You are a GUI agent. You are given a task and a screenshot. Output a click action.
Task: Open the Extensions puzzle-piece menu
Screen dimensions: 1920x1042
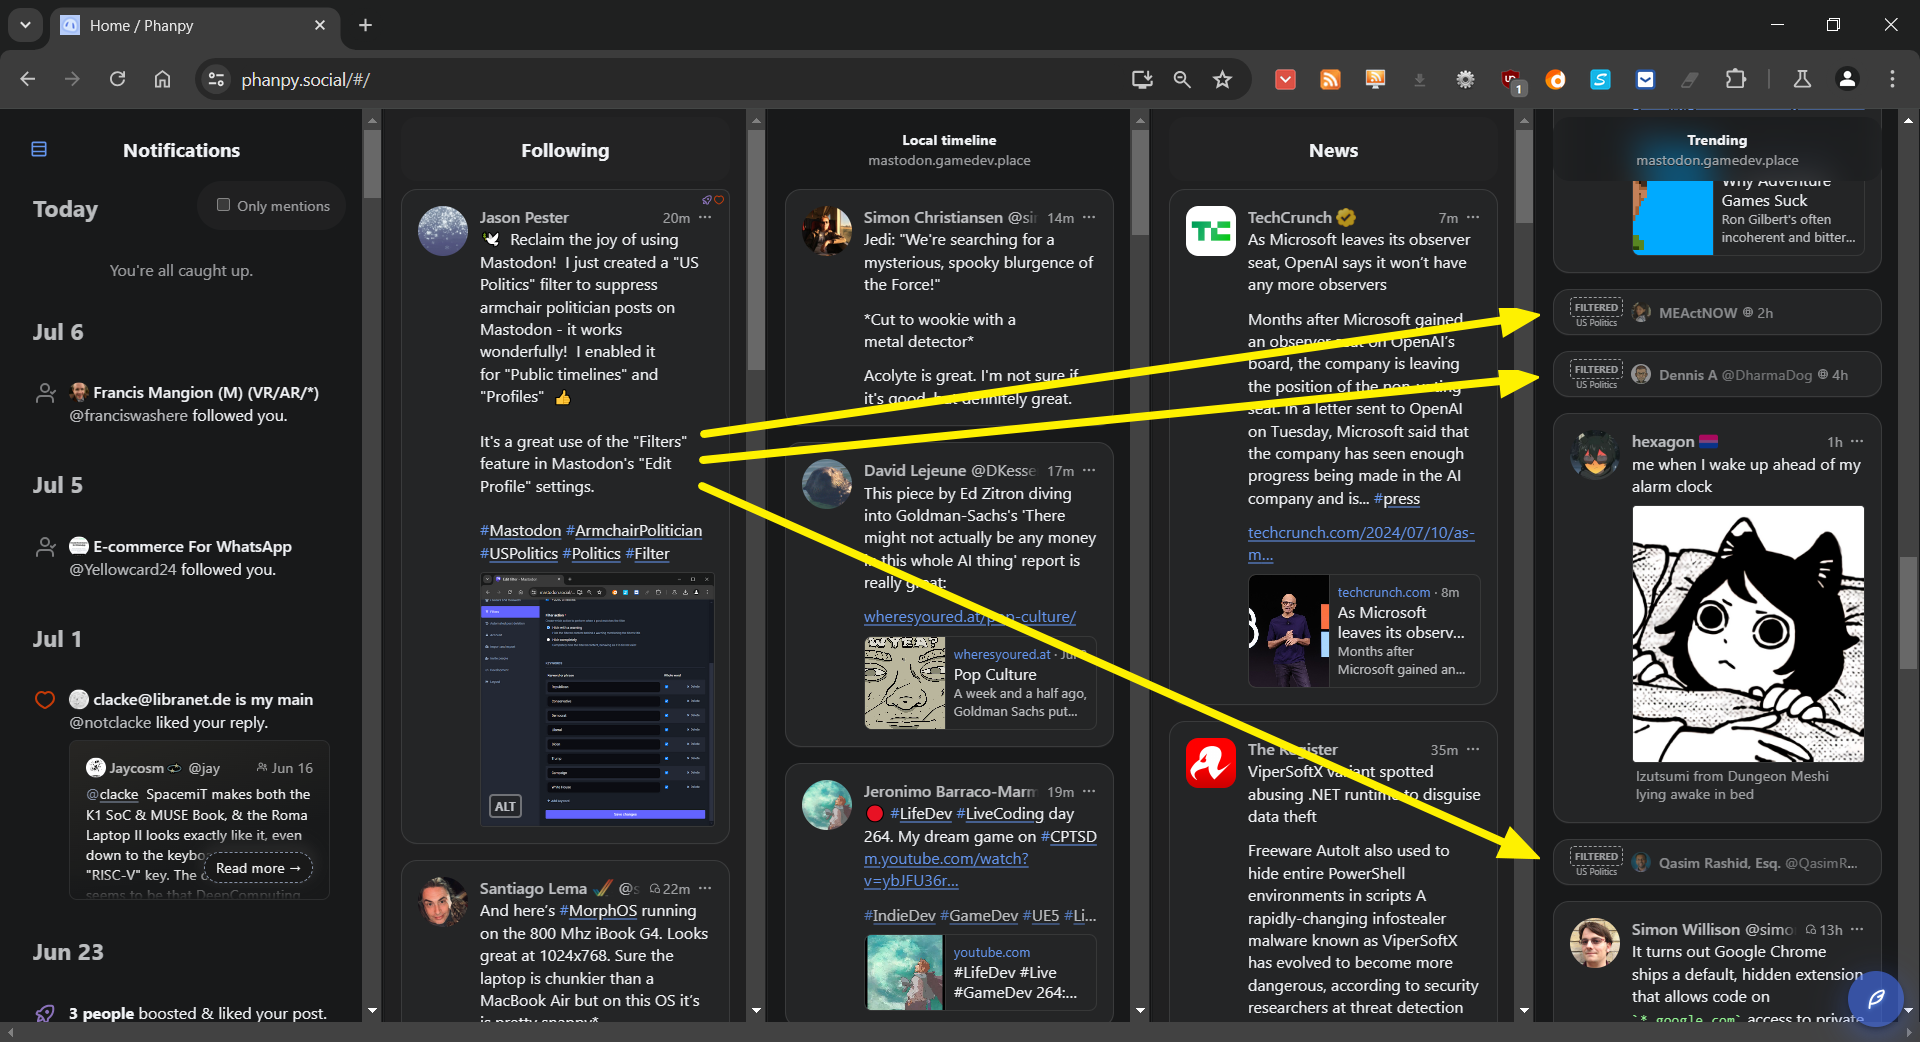[x=1736, y=79]
